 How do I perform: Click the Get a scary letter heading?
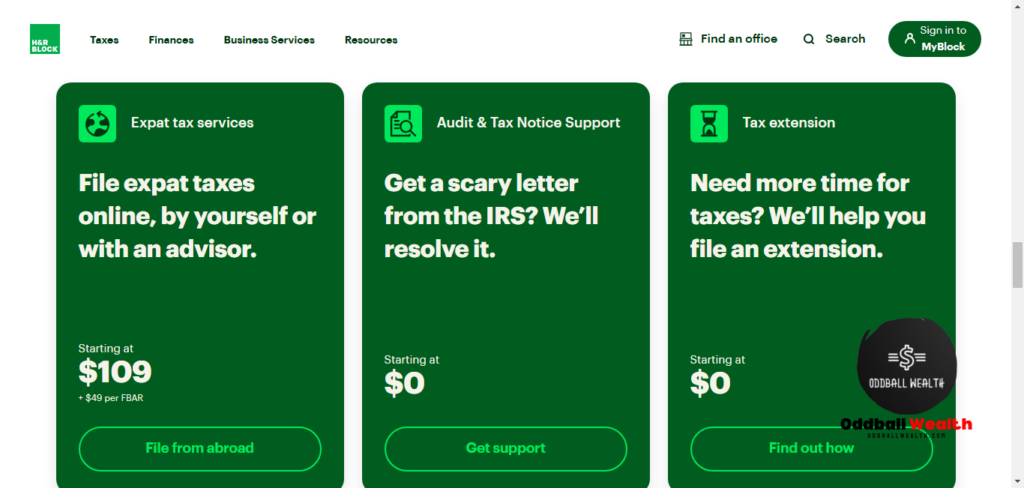pyautogui.click(x=491, y=216)
